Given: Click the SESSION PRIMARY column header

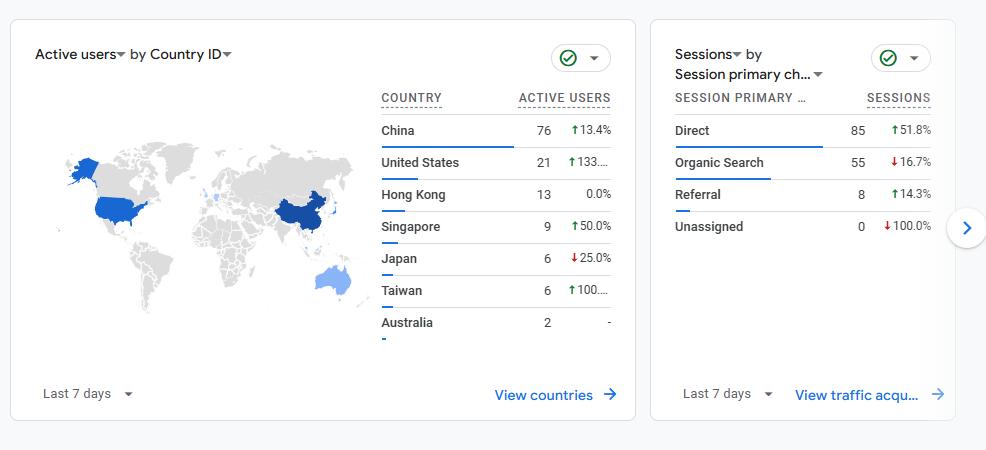Looking at the screenshot, I should [x=740, y=98].
